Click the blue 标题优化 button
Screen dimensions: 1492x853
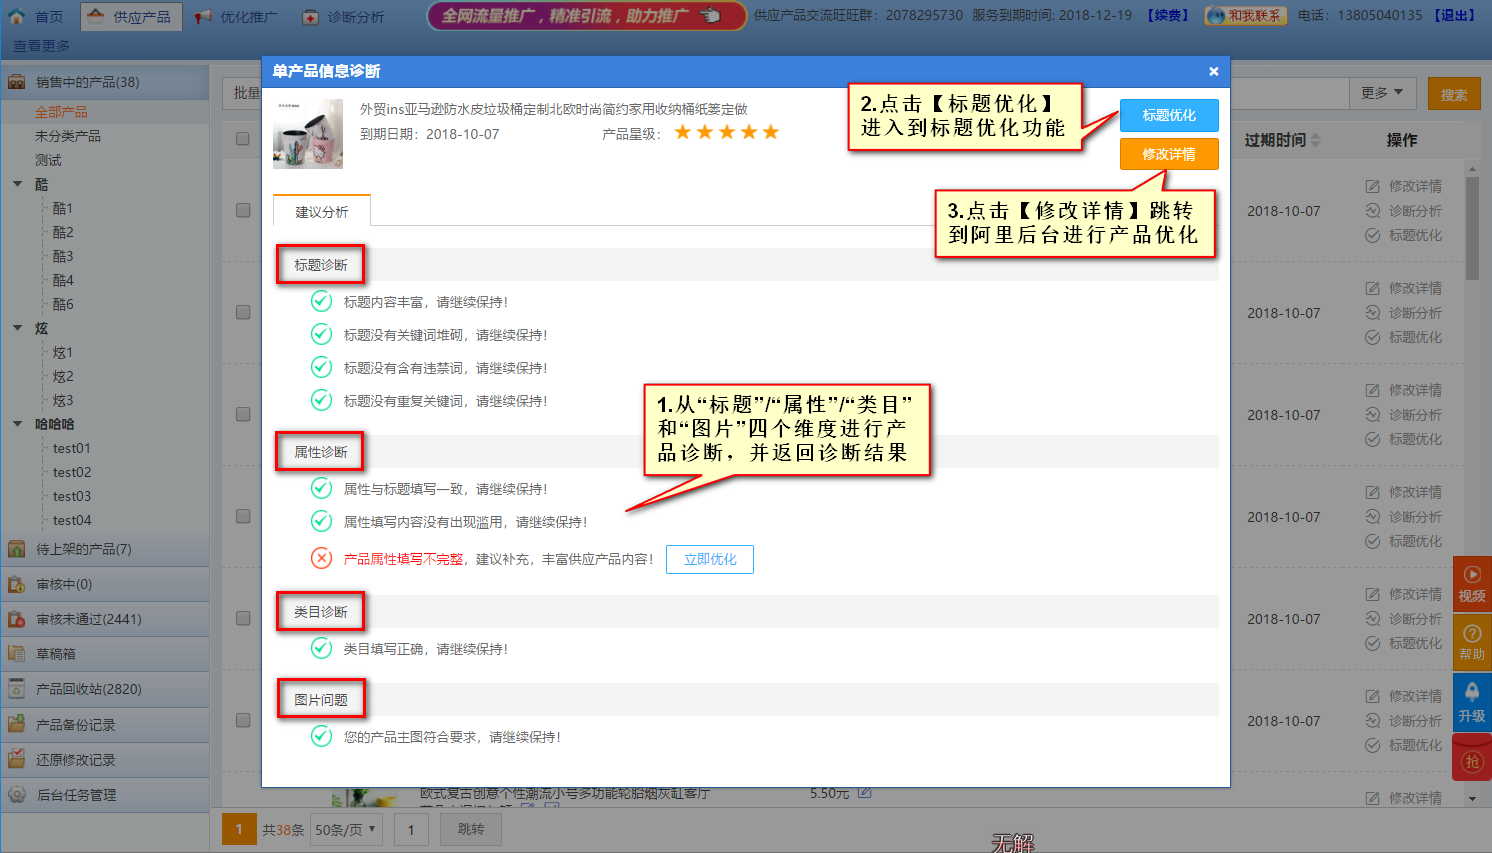[1168, 115]
